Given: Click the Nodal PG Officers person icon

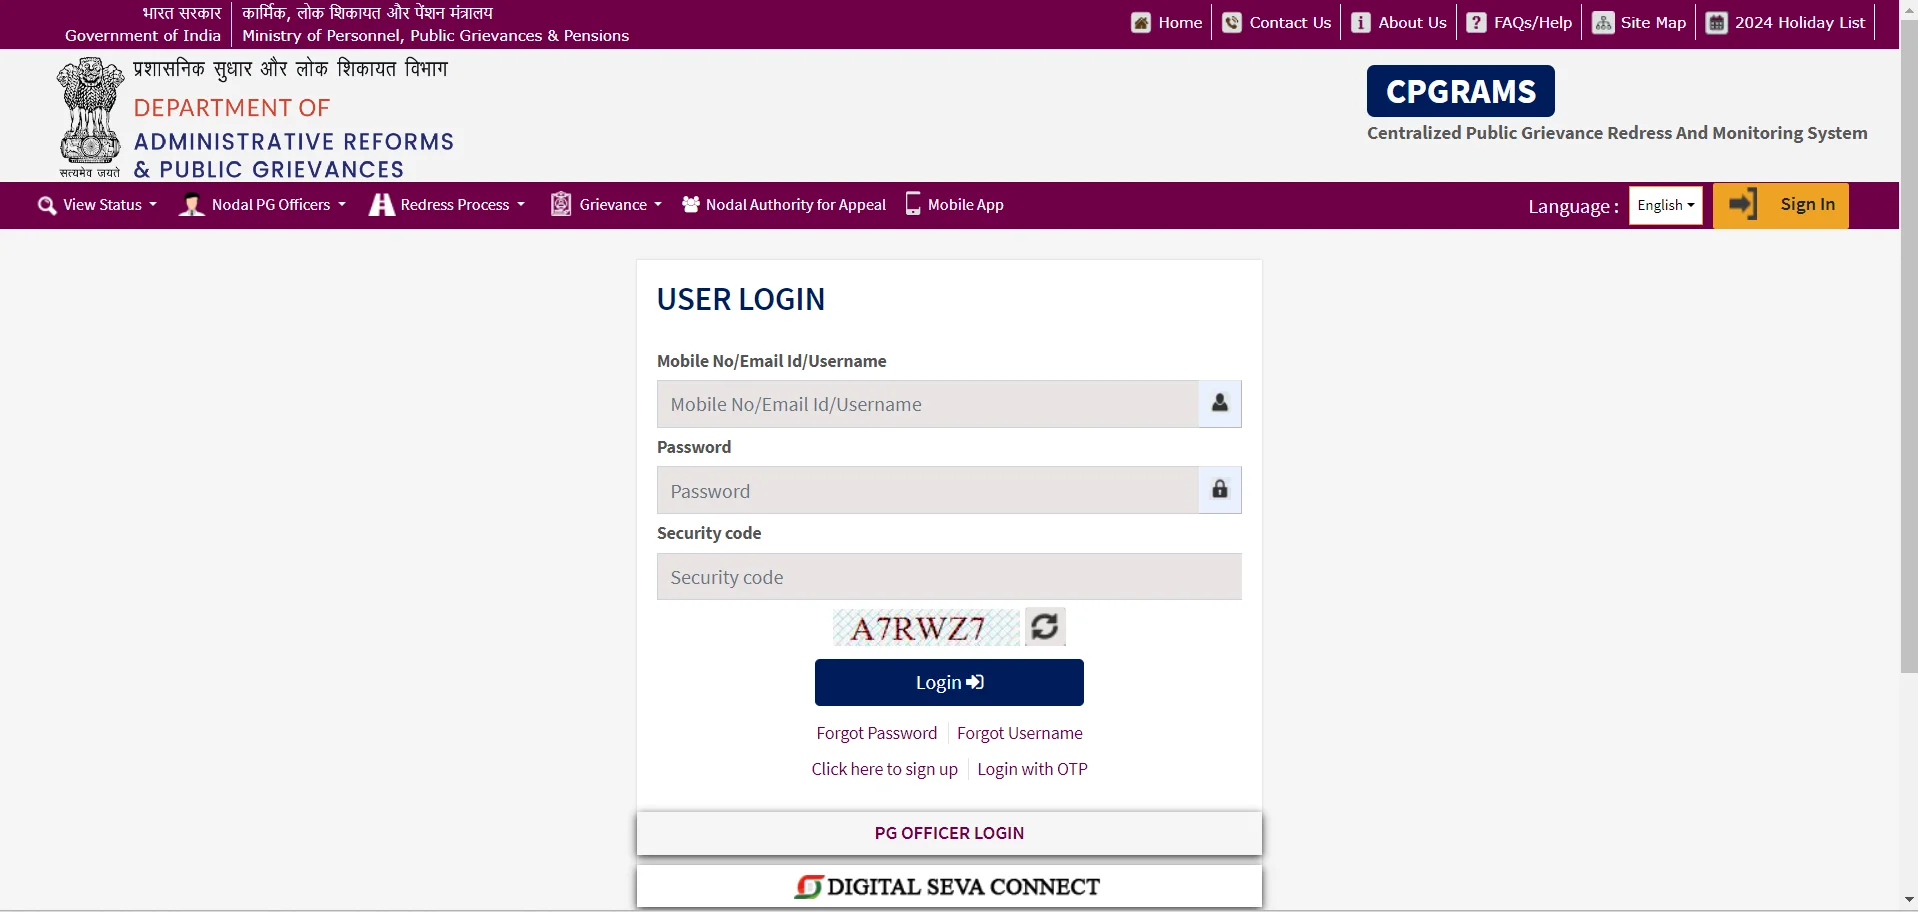Looking at the screenshot, I should (x=191, y=205).
